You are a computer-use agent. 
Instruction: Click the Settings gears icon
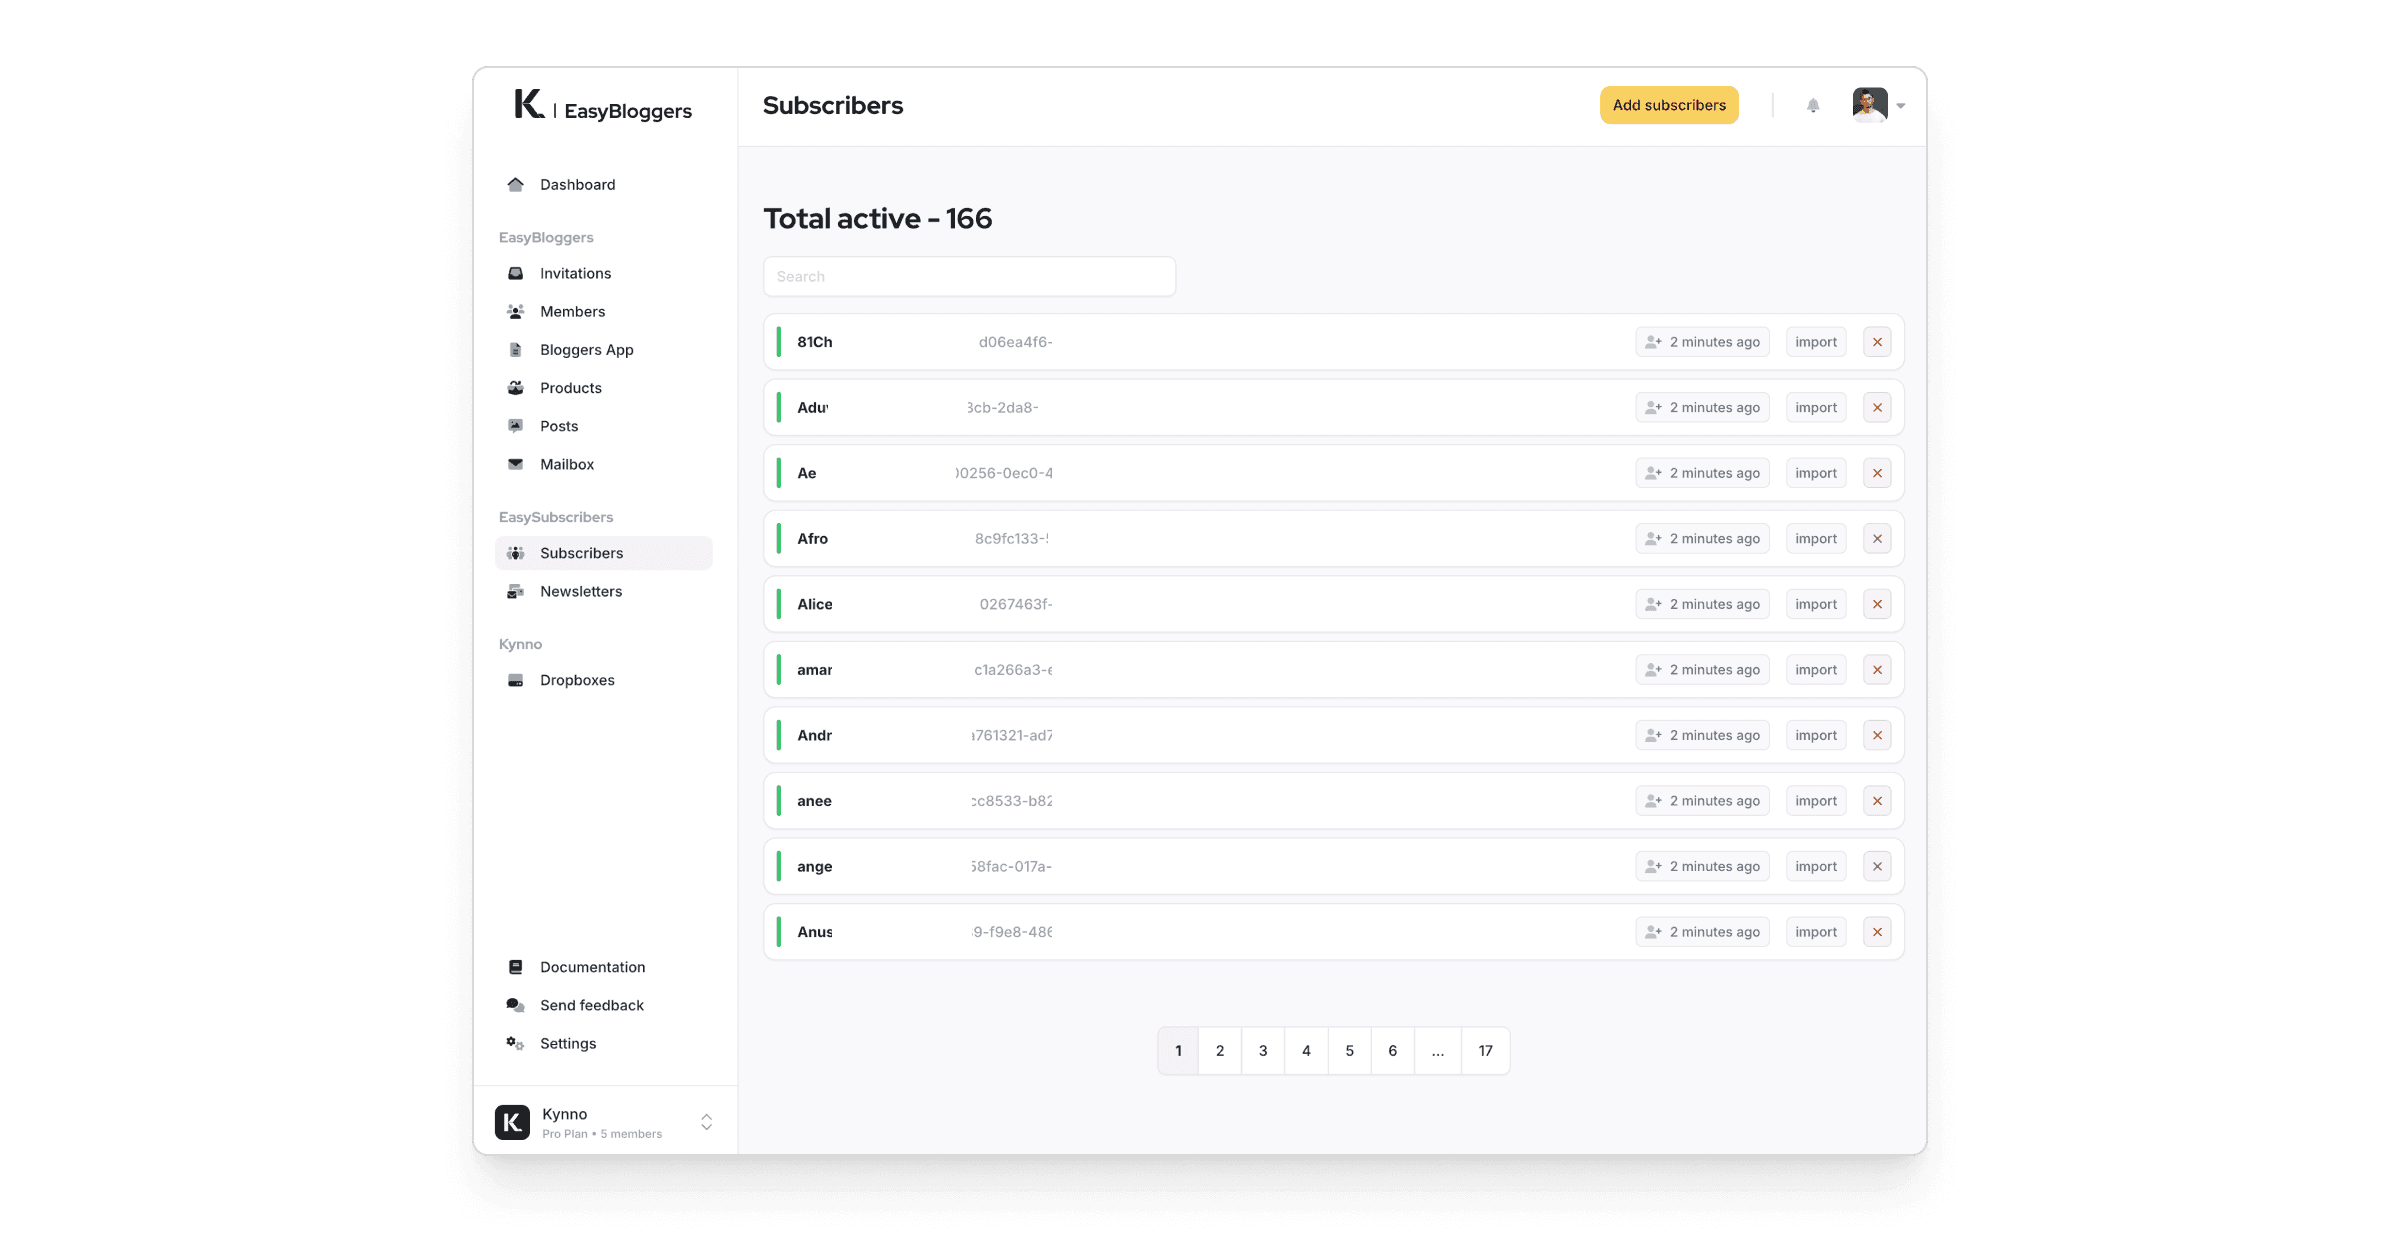point(515,1043)
